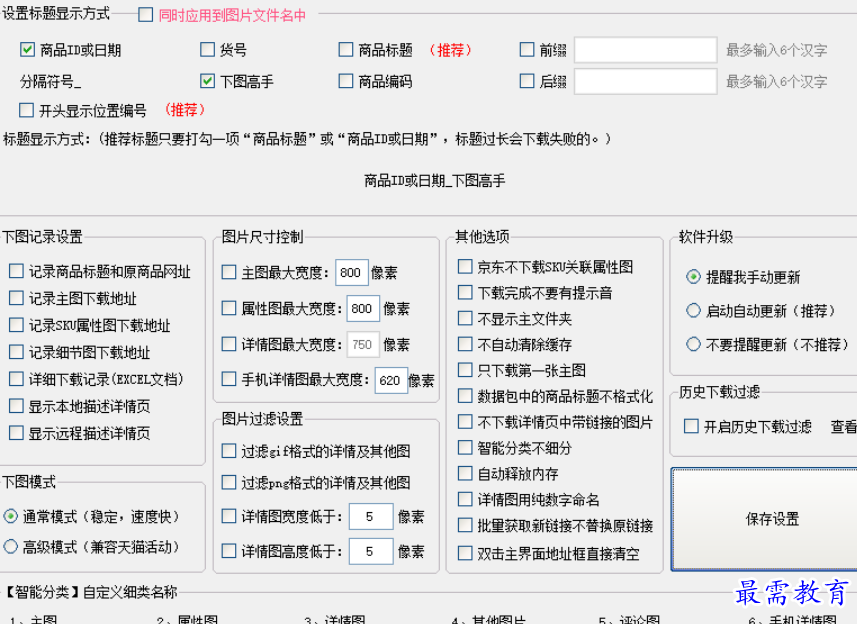Select 不要提醒更新（不推荐）radio button
Screen dimensions: 857x624
(x=693, y=344)
